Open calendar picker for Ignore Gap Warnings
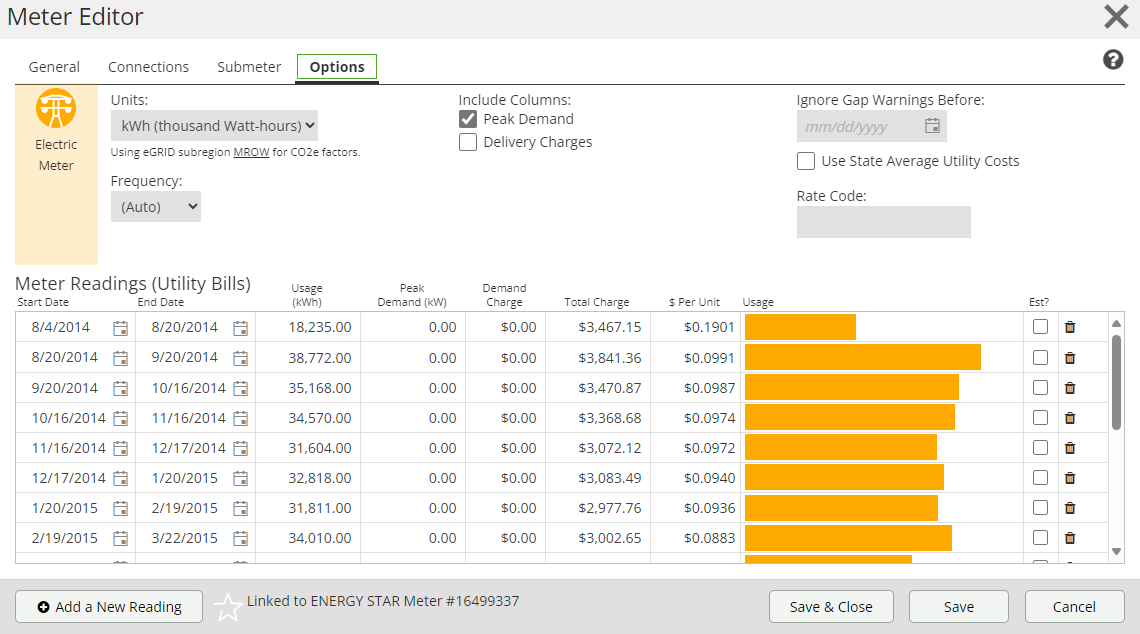This screenshot has width=1140, height=634. click(932, 126)
